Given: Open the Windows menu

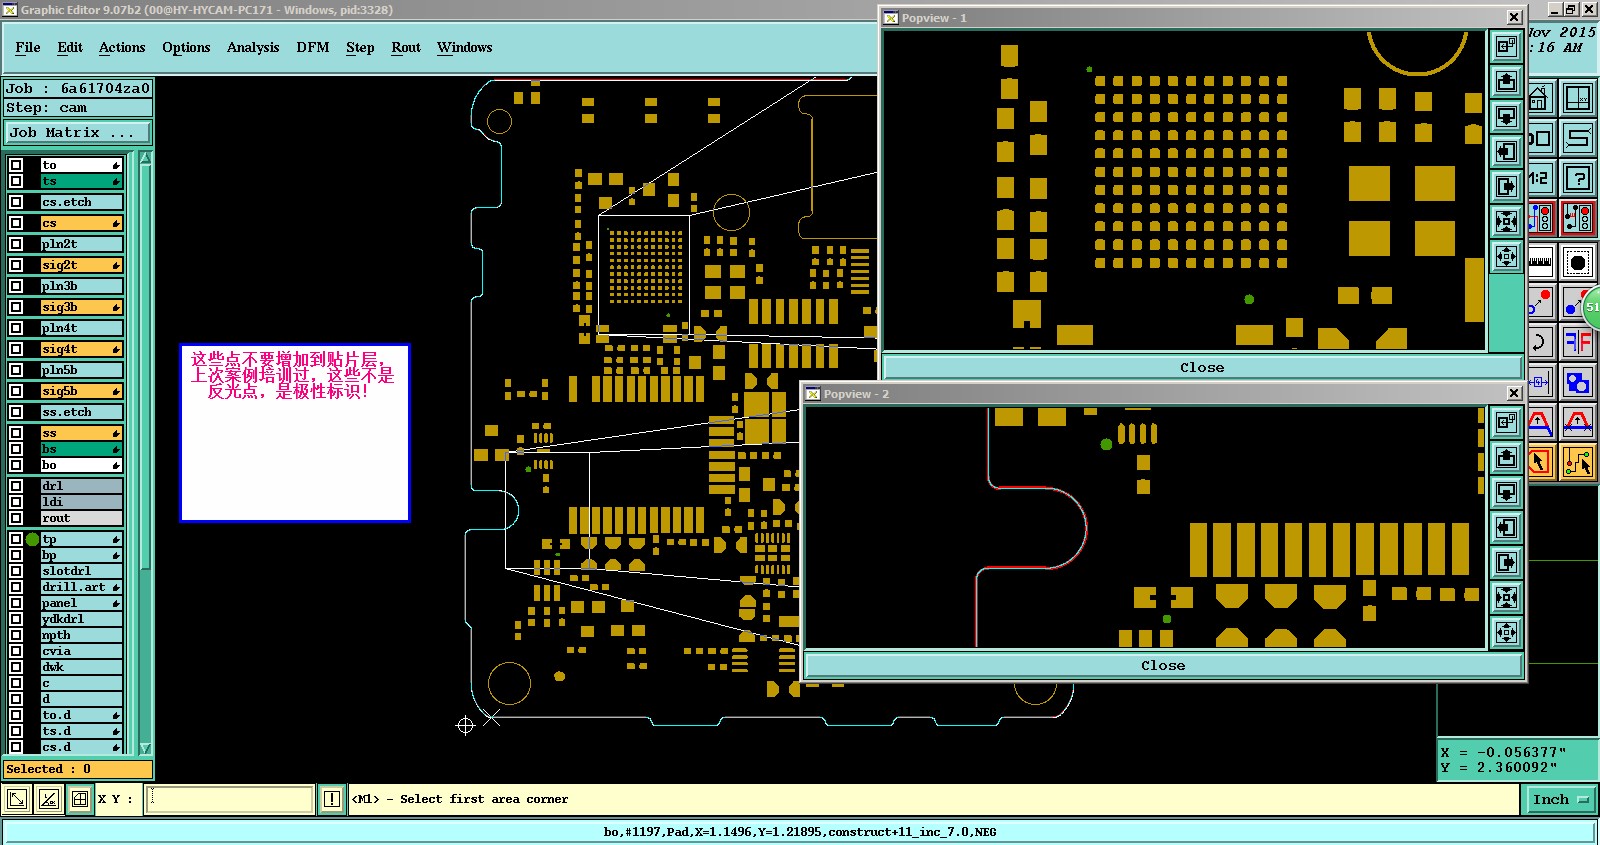Looking at the screenshot, I should point(465,47).
